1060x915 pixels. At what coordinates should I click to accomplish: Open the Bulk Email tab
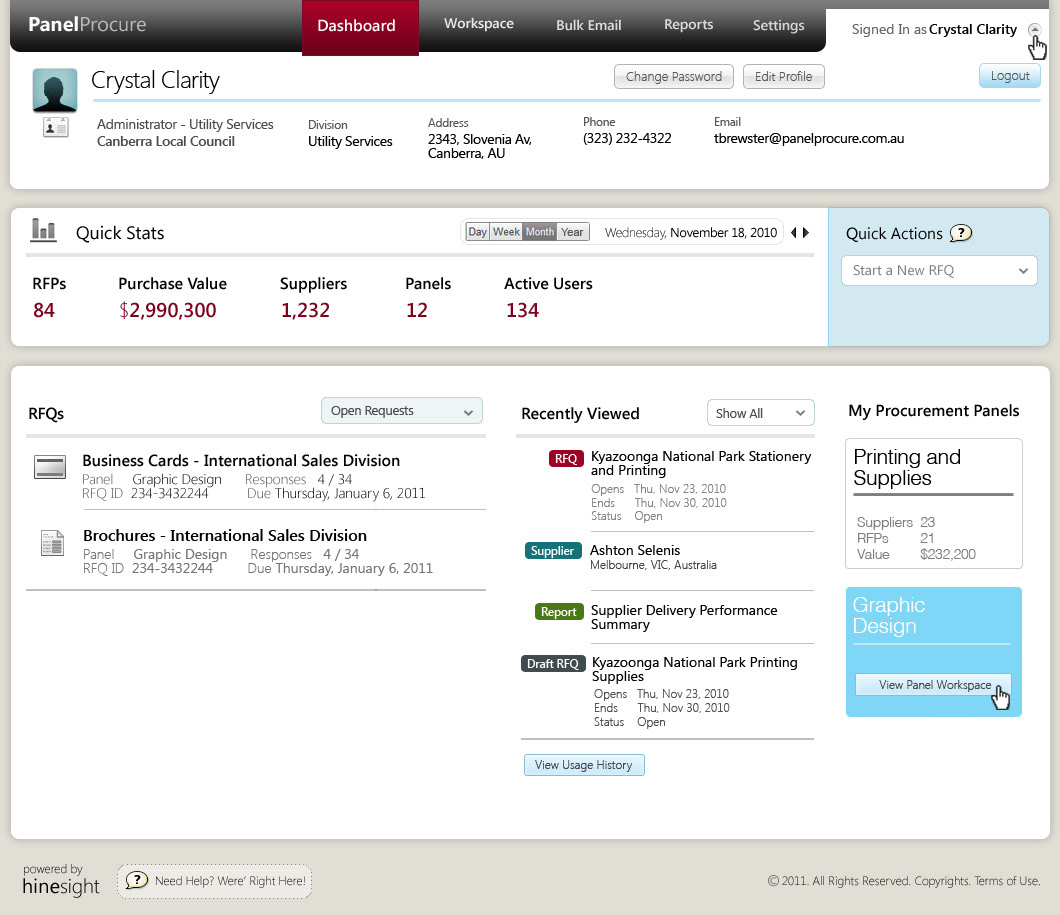[x=588, y=26]
